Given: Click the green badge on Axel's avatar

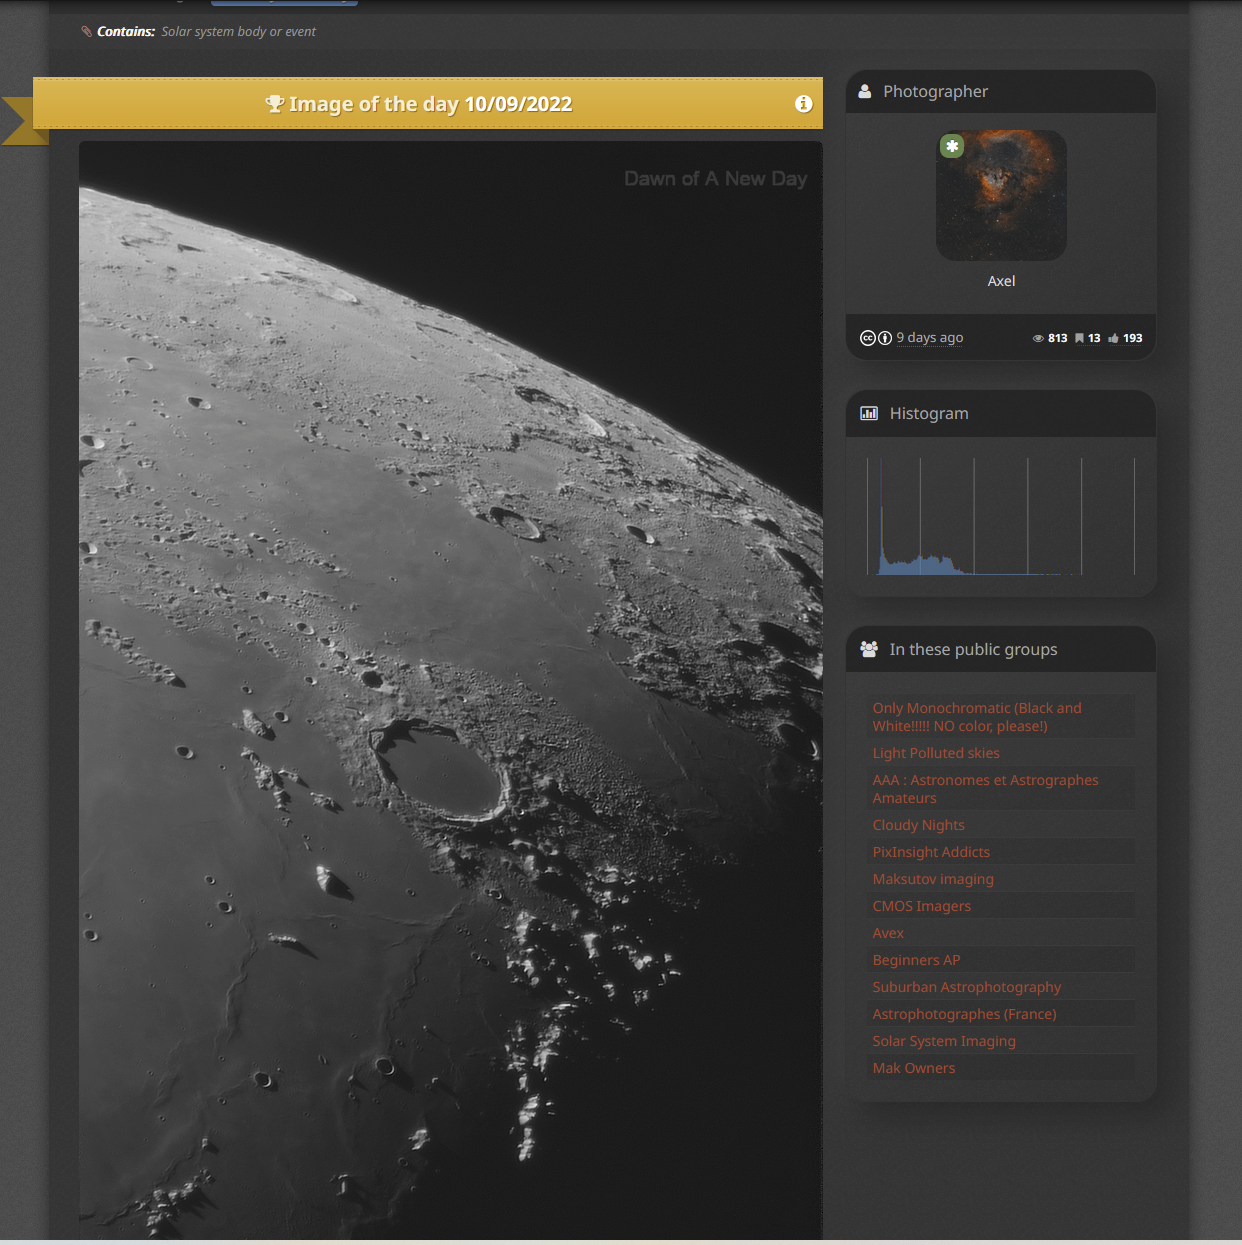Looking at the screenshot, I should (952, 146).
